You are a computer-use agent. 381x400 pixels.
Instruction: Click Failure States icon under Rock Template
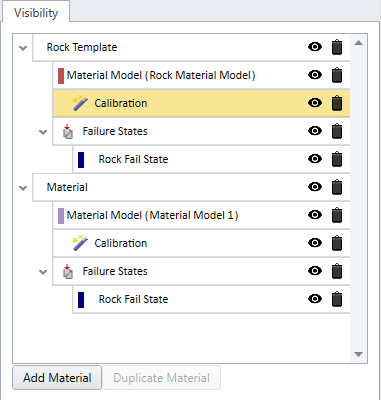click(x=68, y=131)
